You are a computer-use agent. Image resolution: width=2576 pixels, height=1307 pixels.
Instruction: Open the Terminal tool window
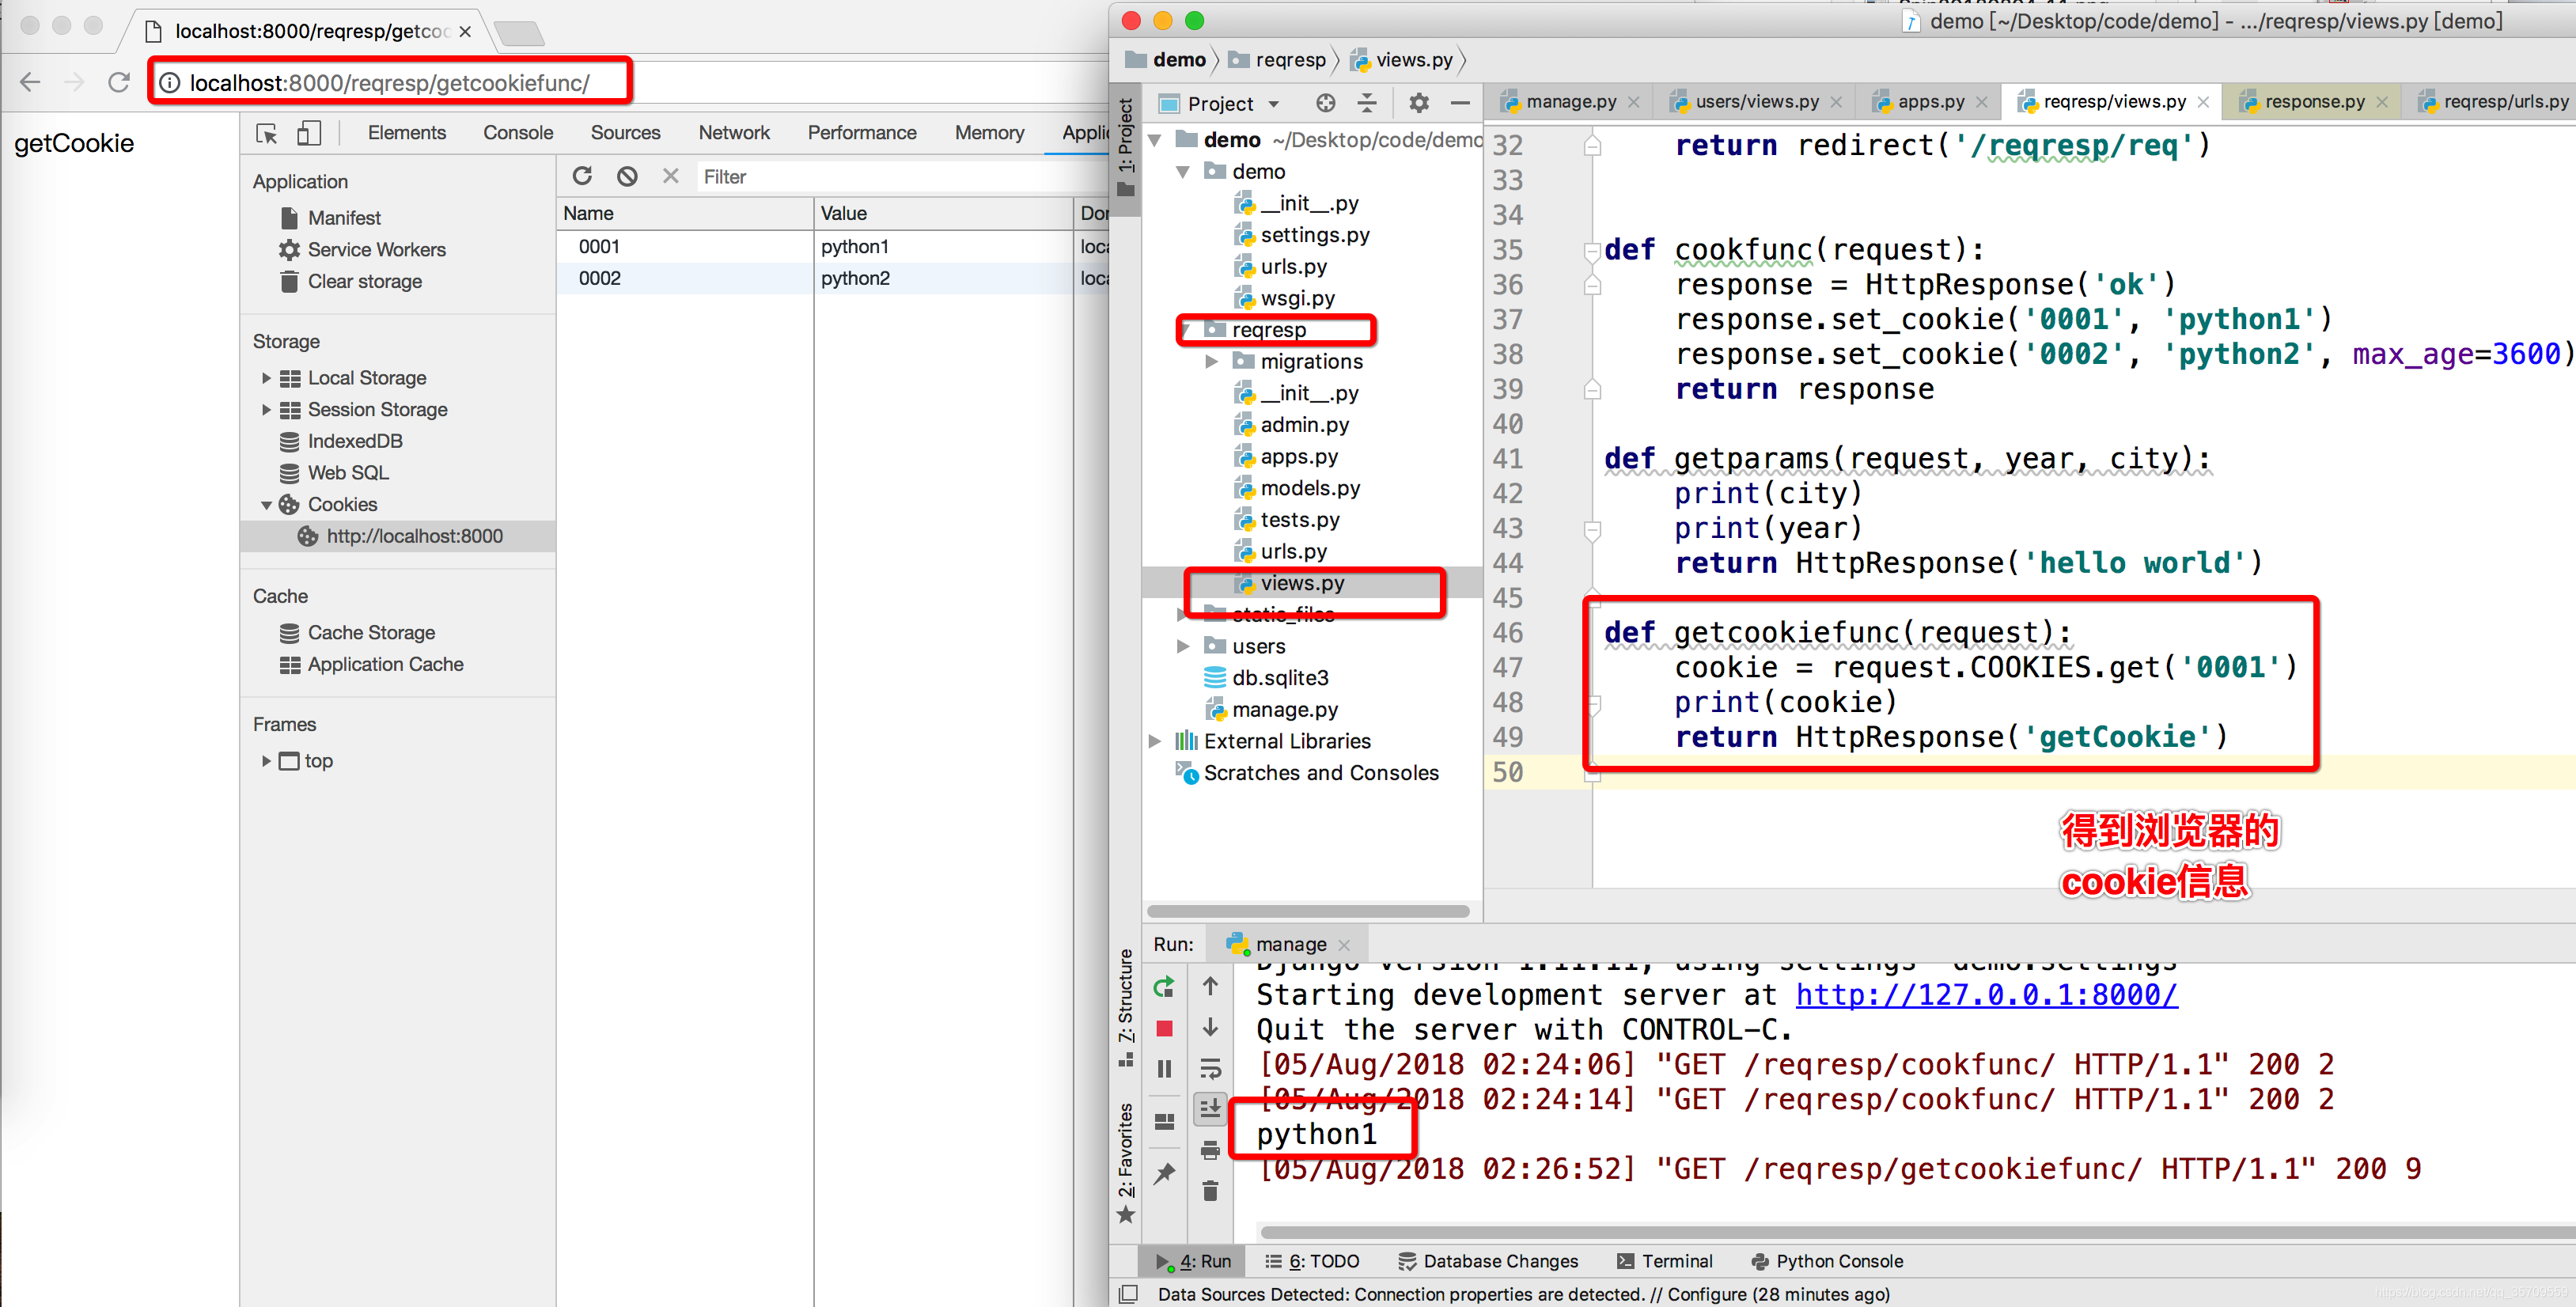(1664, 1262)
